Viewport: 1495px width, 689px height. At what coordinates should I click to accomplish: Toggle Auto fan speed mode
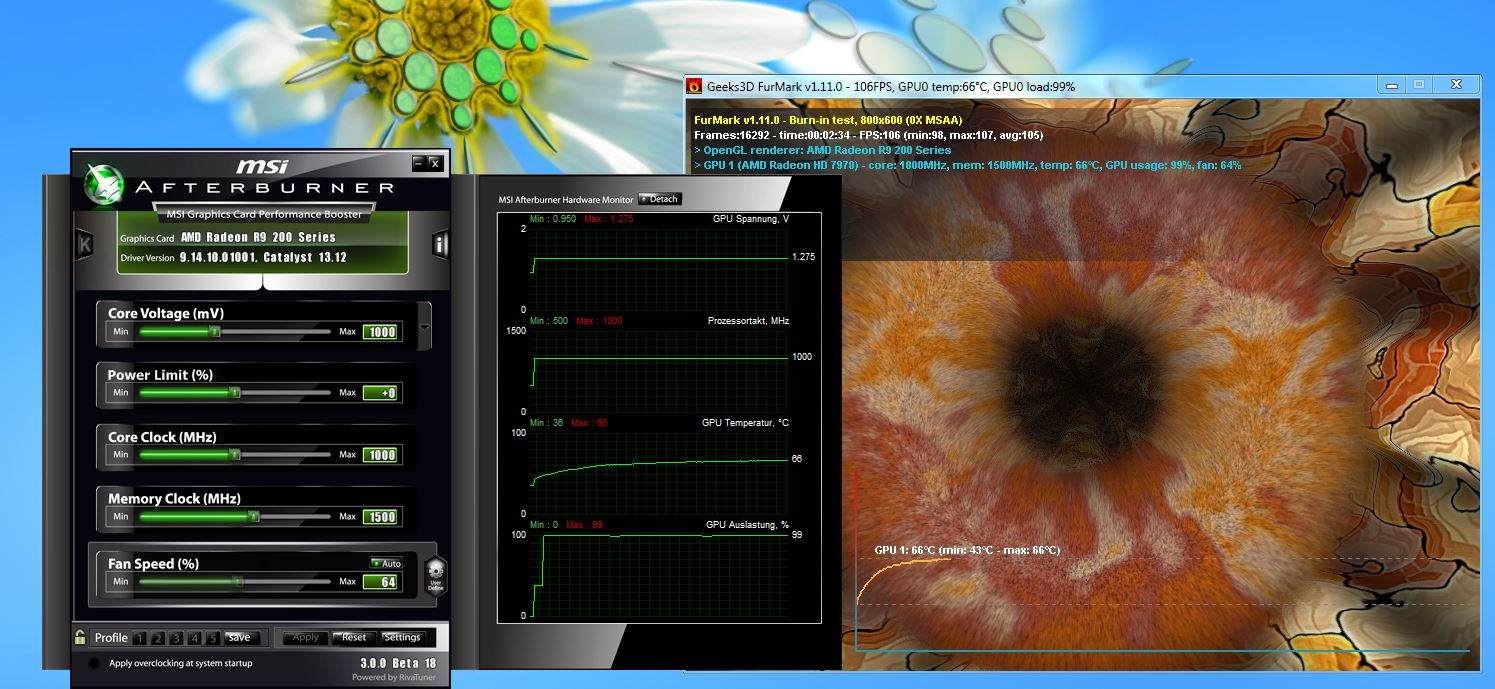point(386,563)
